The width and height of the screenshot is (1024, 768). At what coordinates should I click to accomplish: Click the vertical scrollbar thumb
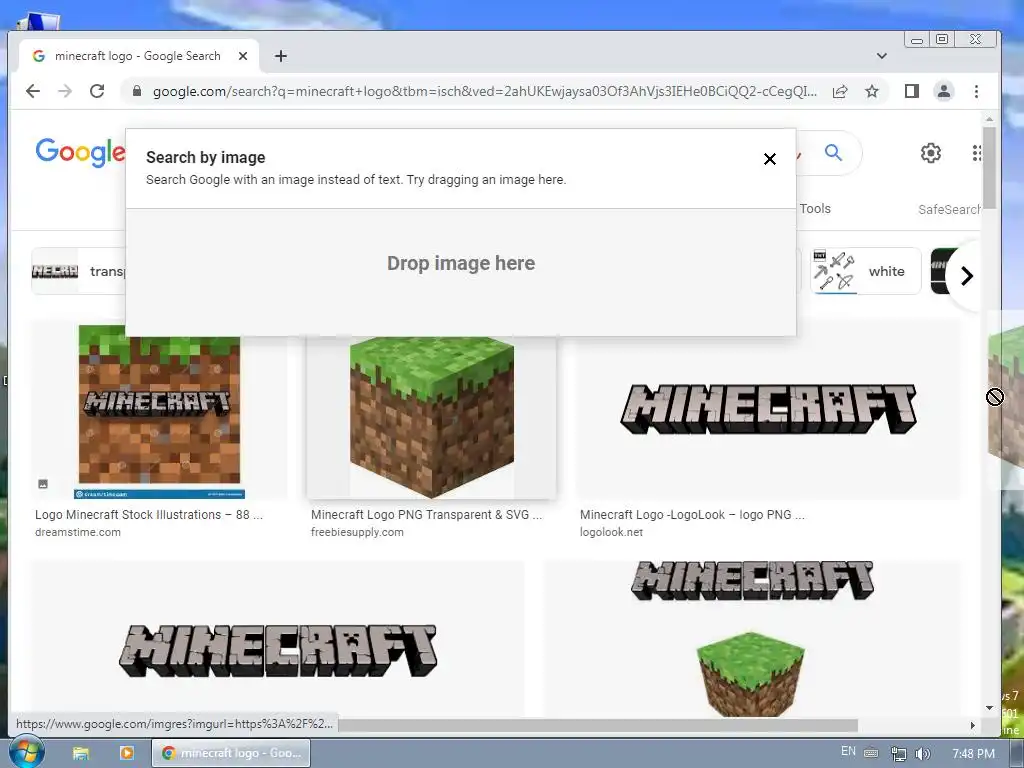[x=989, y=168]
